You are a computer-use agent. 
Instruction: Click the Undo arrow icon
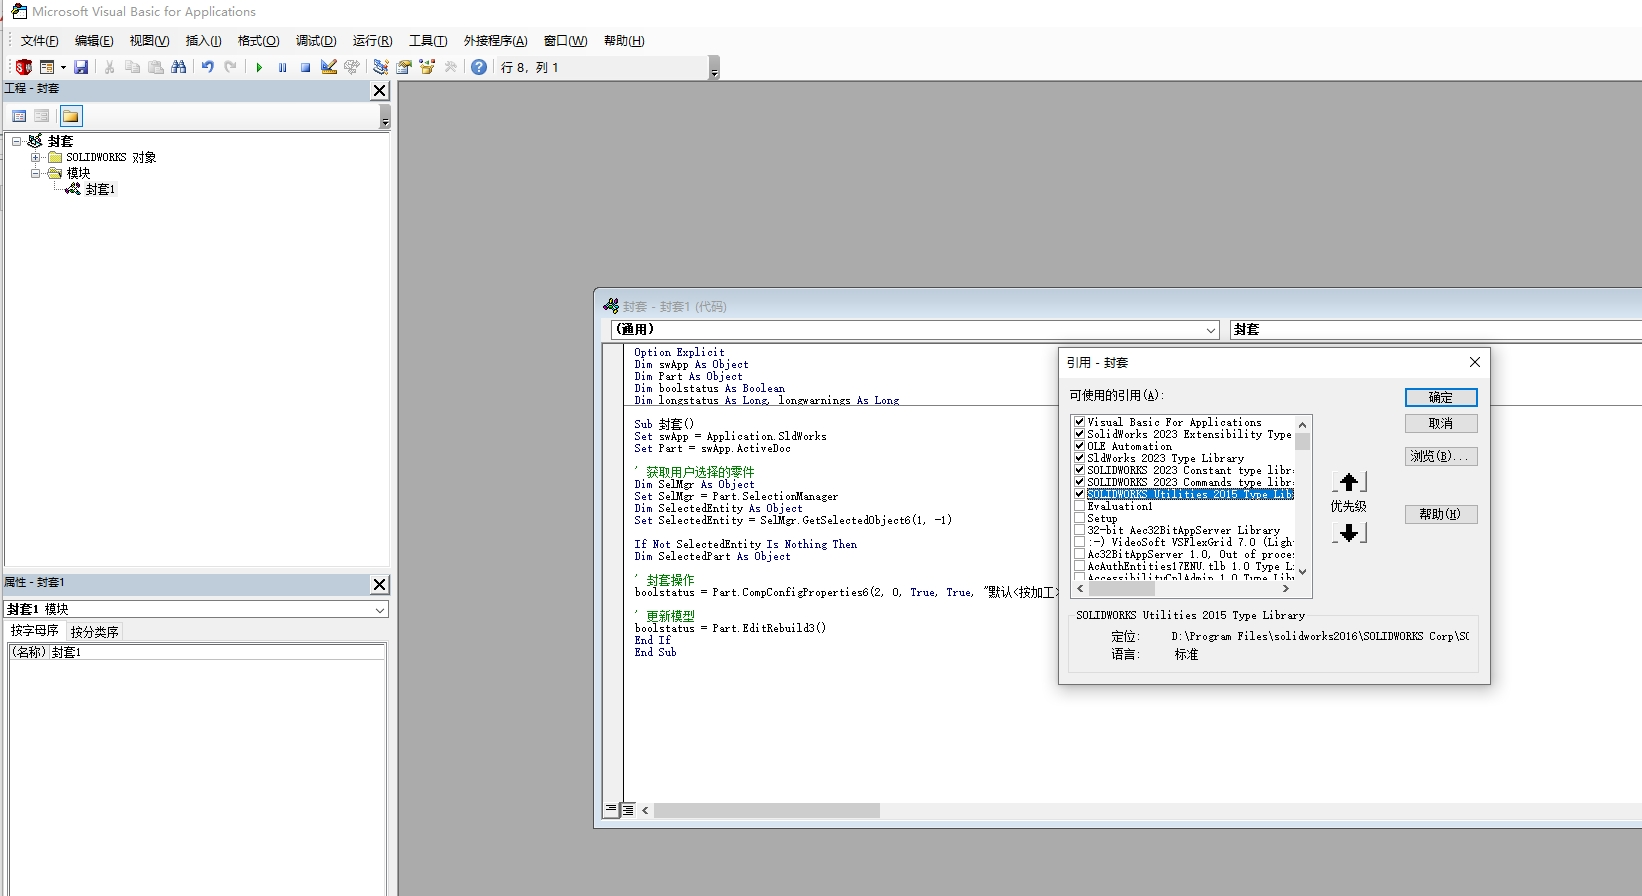point(207,67)
